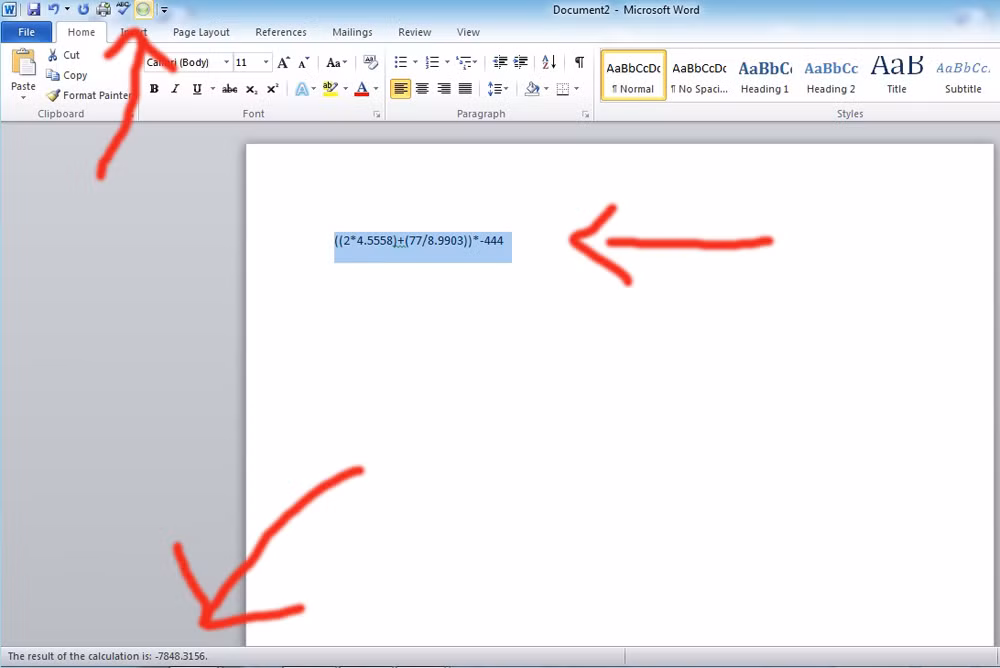Toggle bold formatting
1000x668 pixels.
[x=154, y=88]
